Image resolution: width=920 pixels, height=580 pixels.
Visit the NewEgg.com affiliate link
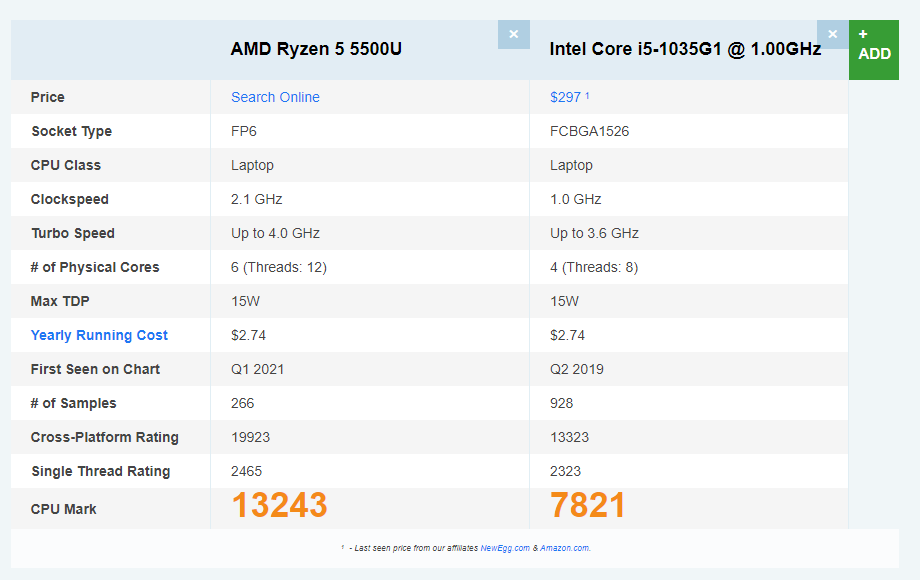coord(506,548)
